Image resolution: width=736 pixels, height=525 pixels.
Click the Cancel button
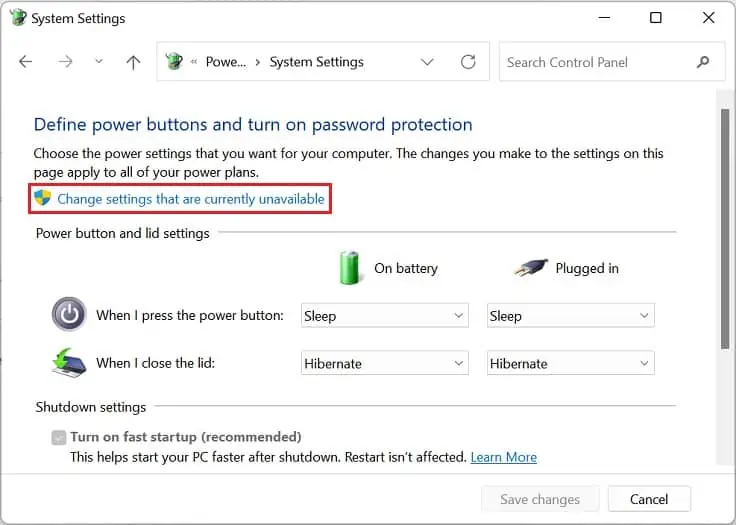click(x=648, y=499)
